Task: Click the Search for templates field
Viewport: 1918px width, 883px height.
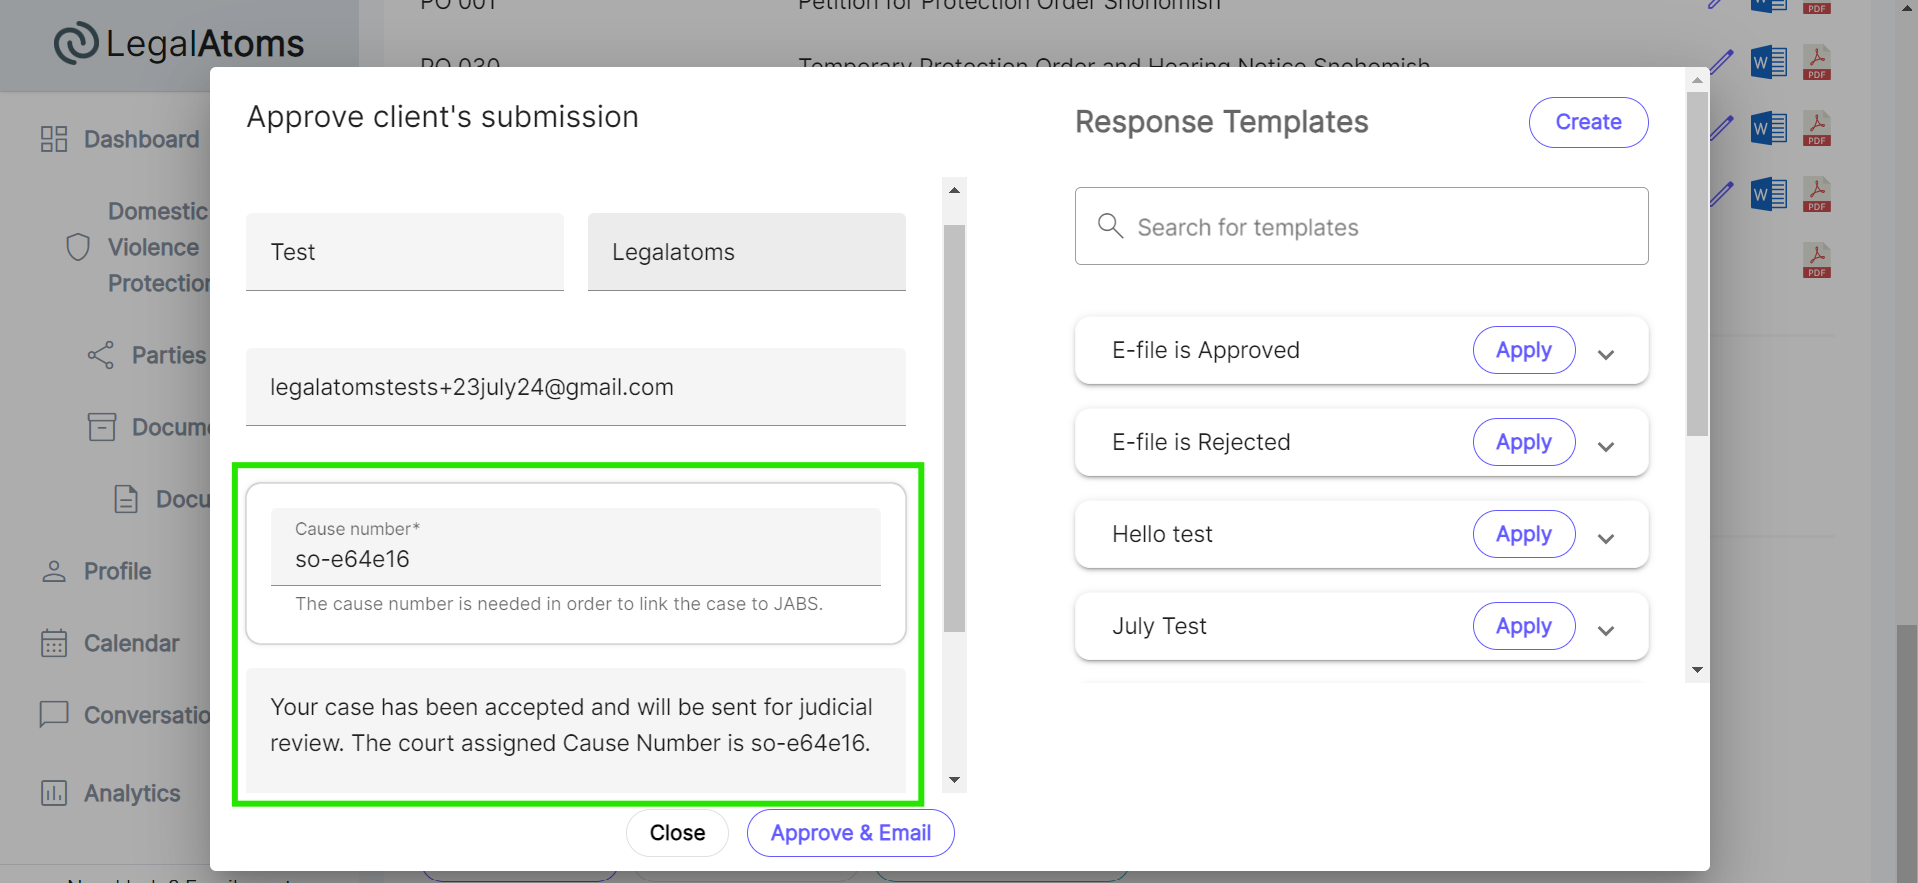Action: tap(1361, 226)
